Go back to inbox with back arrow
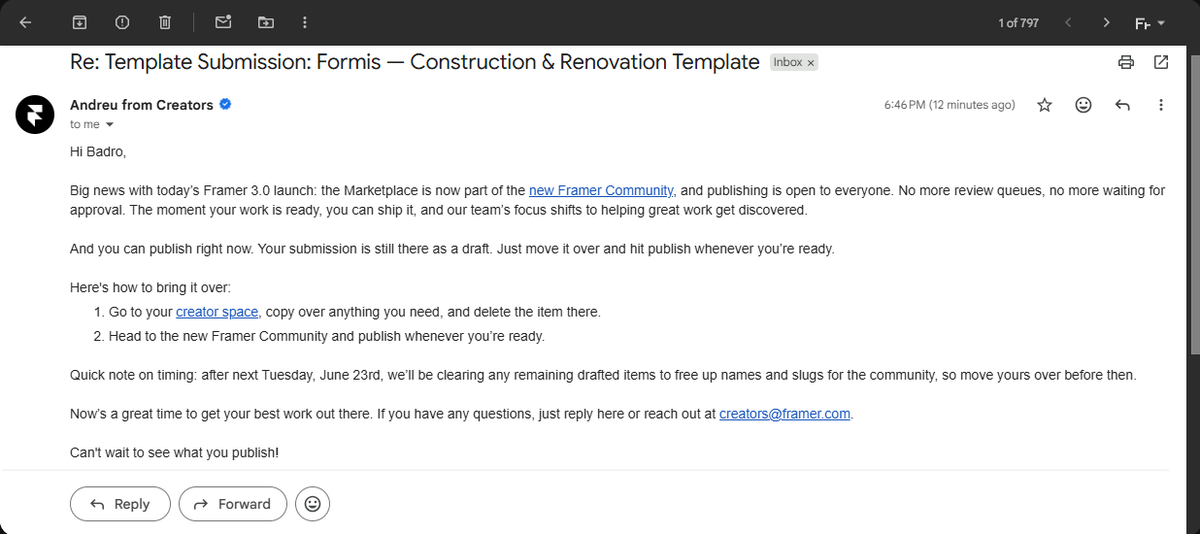 25,22
